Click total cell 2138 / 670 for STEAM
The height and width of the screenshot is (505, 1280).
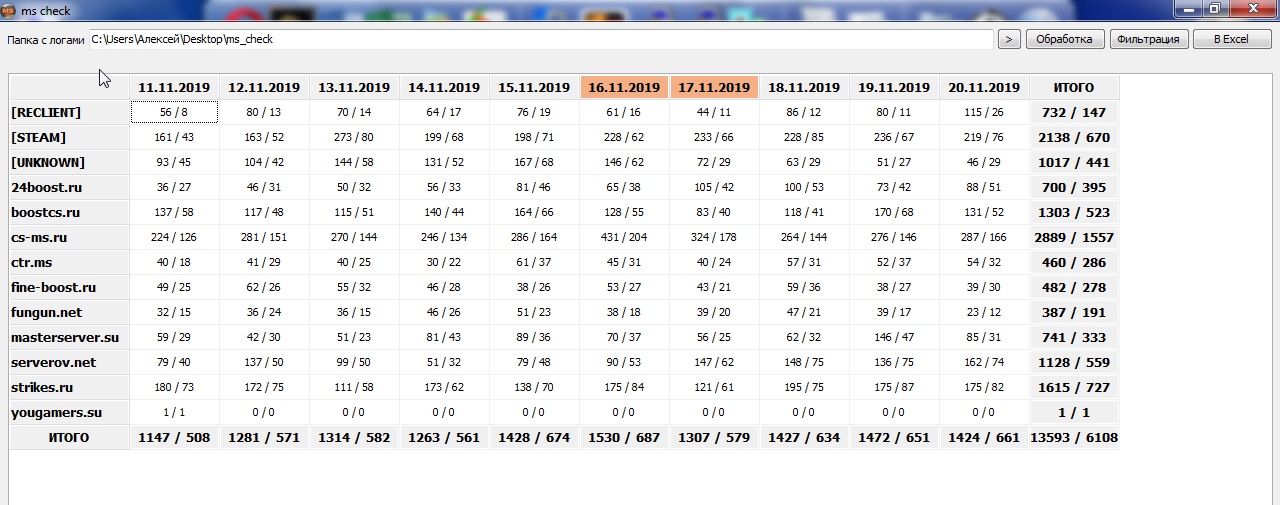tap(1074, 137)
